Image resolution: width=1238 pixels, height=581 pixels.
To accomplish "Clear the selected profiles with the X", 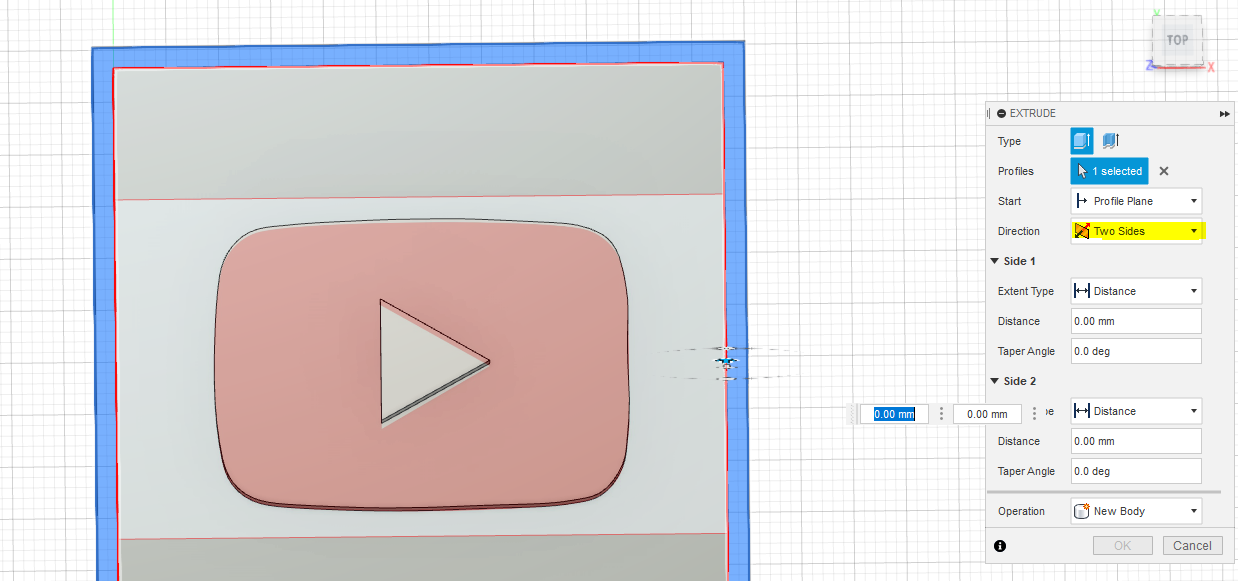I will [1164, 171].
